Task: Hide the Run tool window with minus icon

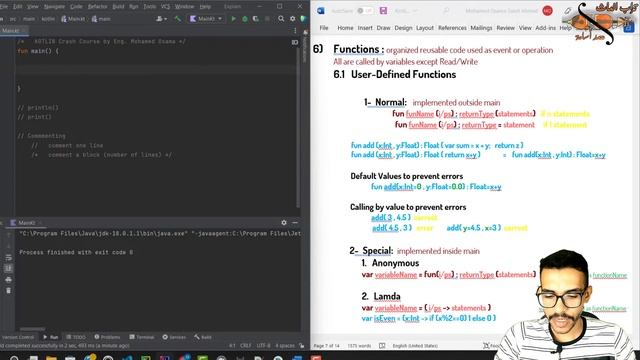Action: pyautogui.click(x=295, y=222)
